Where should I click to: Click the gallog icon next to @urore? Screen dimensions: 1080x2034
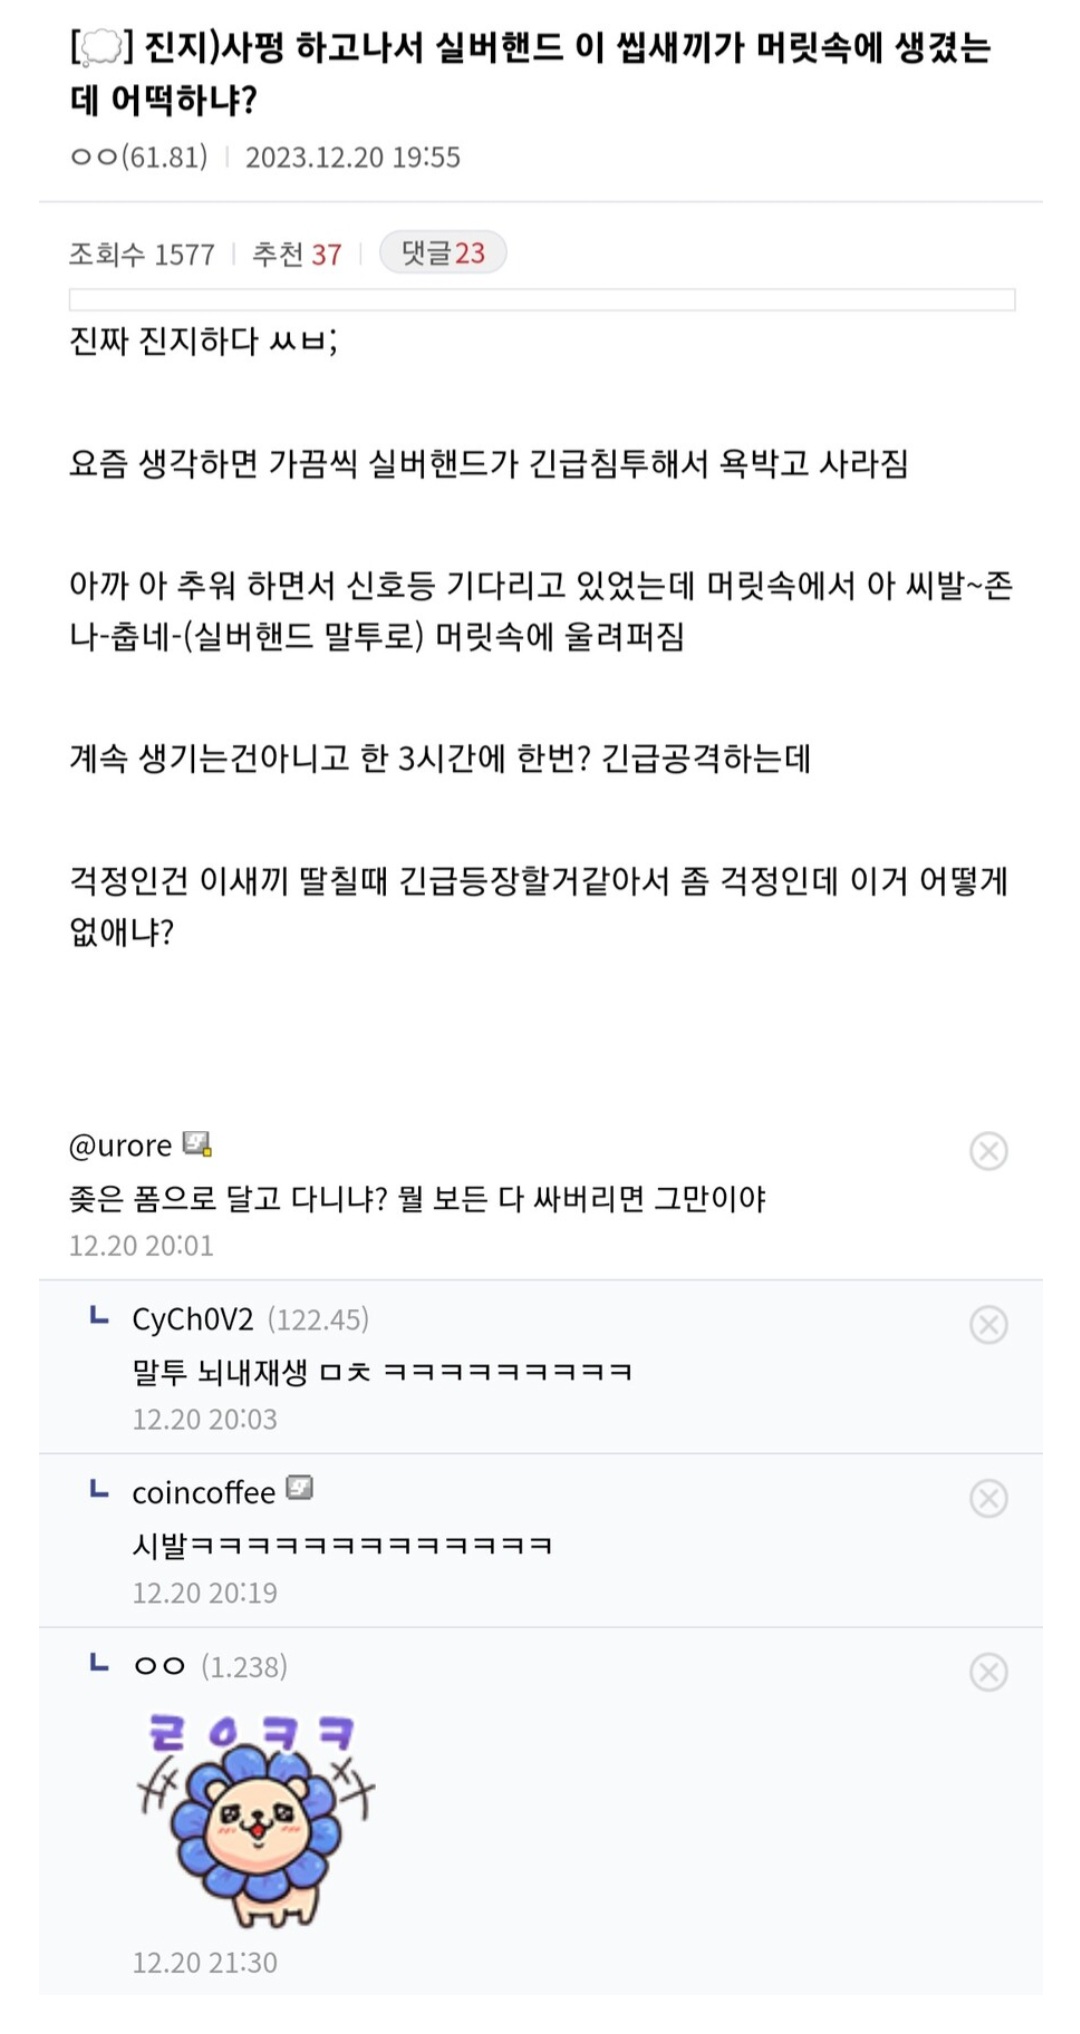[x=197, y=1144]
